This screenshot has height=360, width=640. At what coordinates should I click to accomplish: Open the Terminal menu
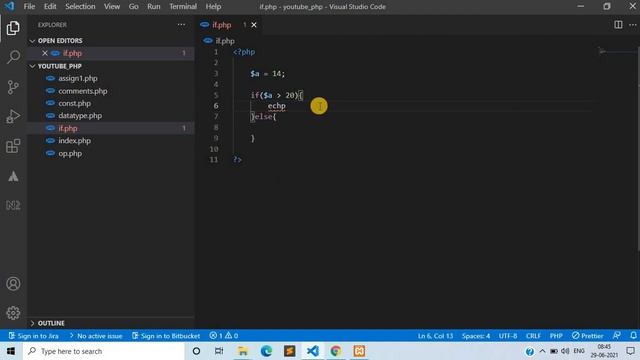point(183,7)
